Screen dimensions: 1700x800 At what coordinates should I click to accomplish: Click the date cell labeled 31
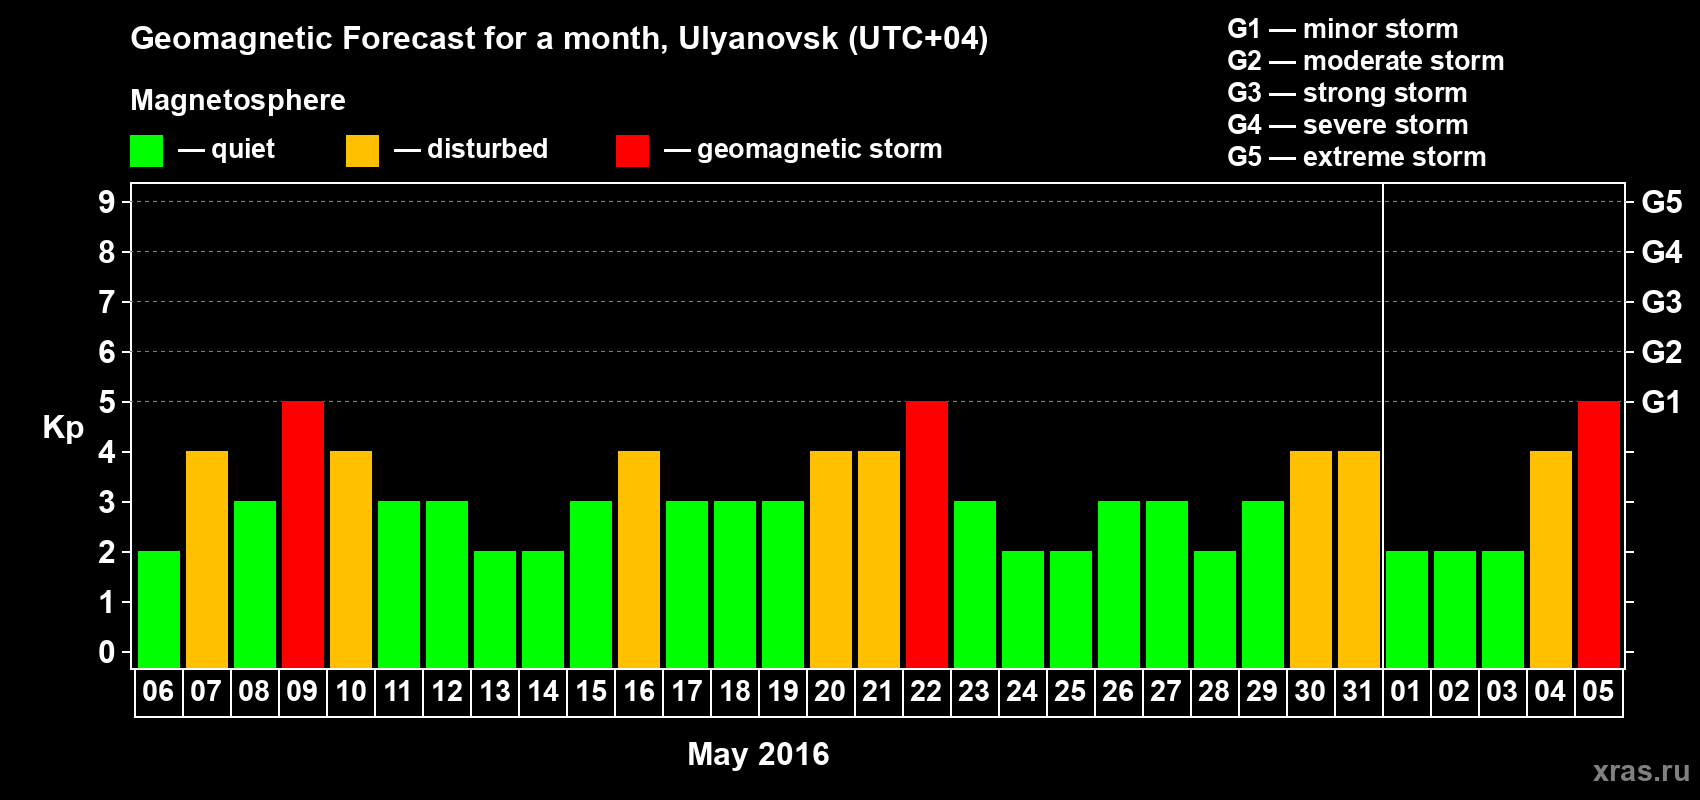[x=1359, y=692]
